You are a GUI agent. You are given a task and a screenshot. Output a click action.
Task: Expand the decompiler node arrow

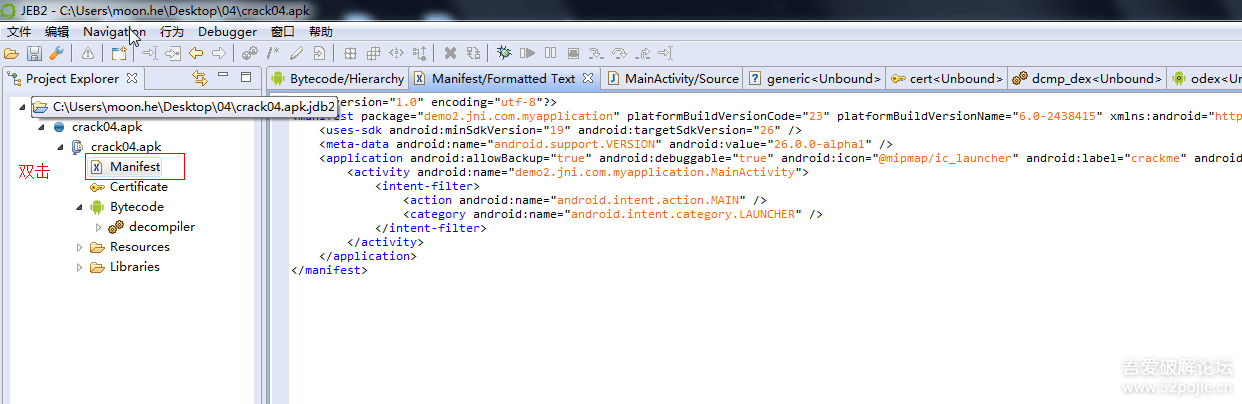(99, 227)
